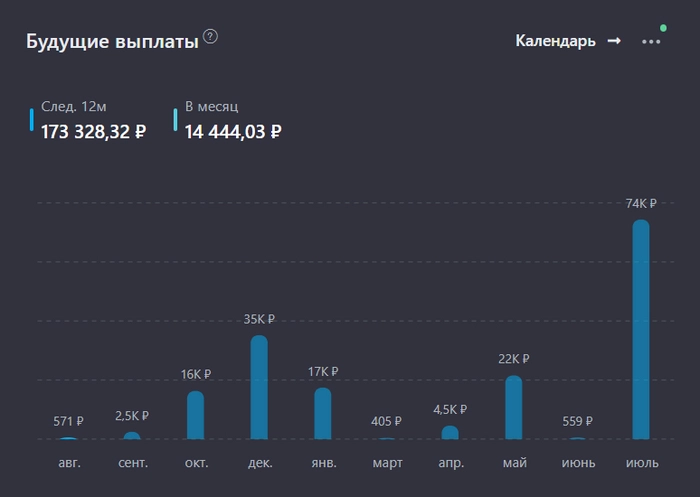Click the март month label
Image resolution: width=700 pixels, height=497 pixels.
pos(388,464)
